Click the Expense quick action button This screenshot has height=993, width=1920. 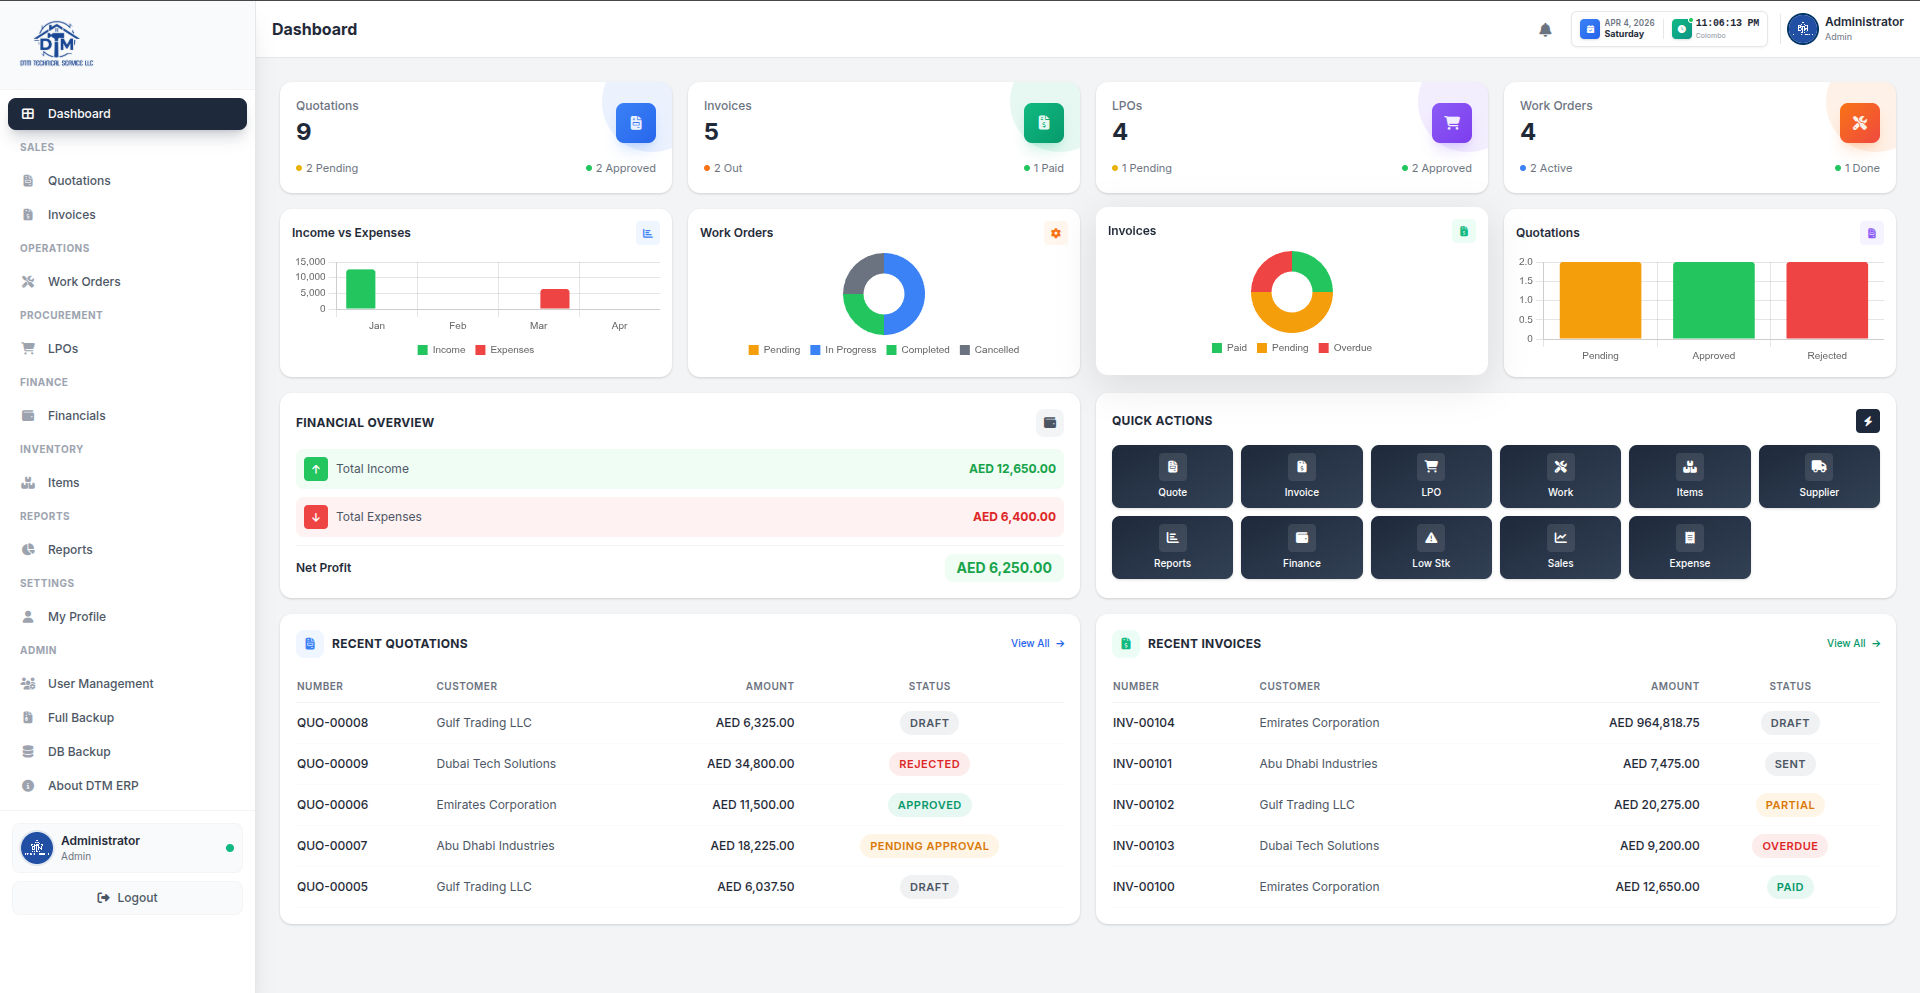(x=1689, y=548)
